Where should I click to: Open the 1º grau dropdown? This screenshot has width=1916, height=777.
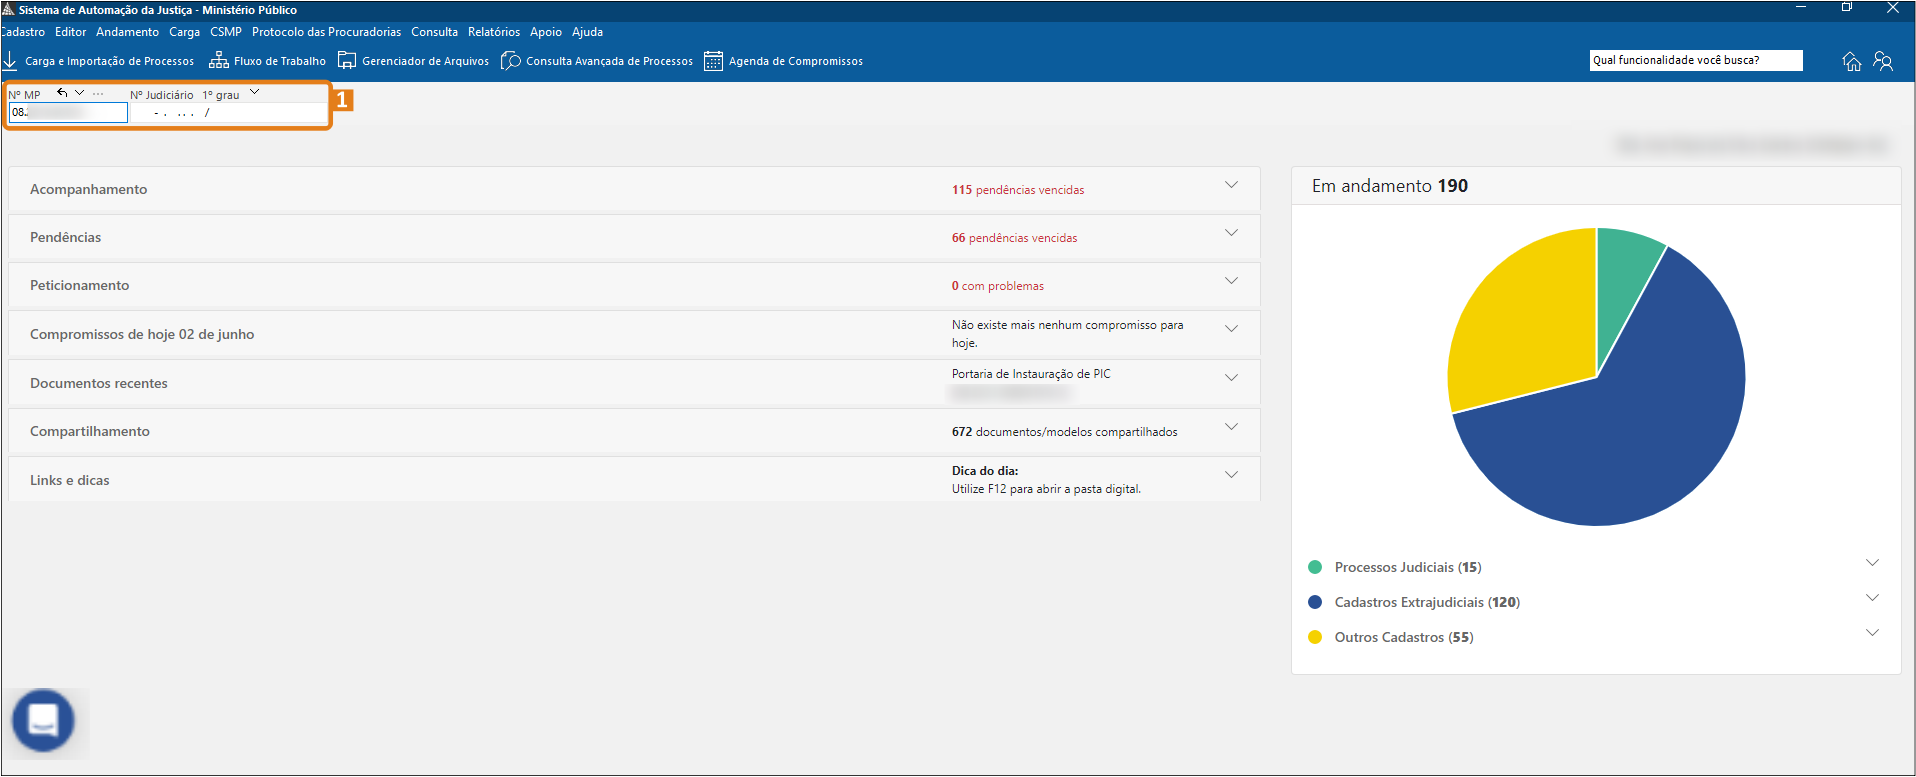tap(255, 93)
